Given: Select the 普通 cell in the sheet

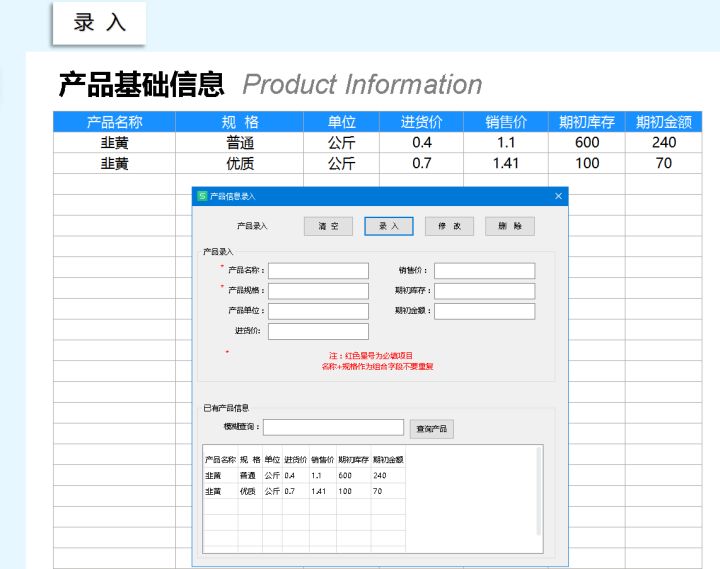Looking at the screenshot, I should [x=239, y=142].
